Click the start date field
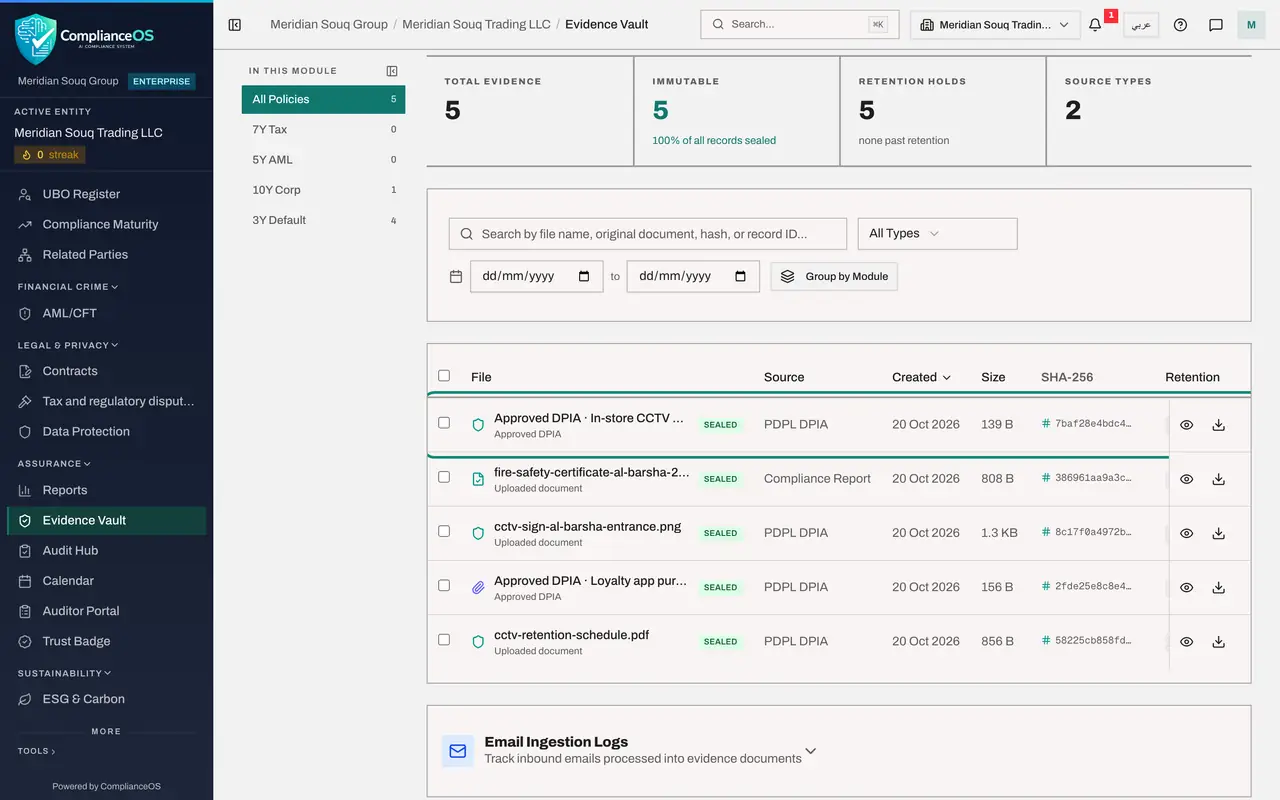Viewport: 1280px width, 800px height. click(x=537, y=276)
